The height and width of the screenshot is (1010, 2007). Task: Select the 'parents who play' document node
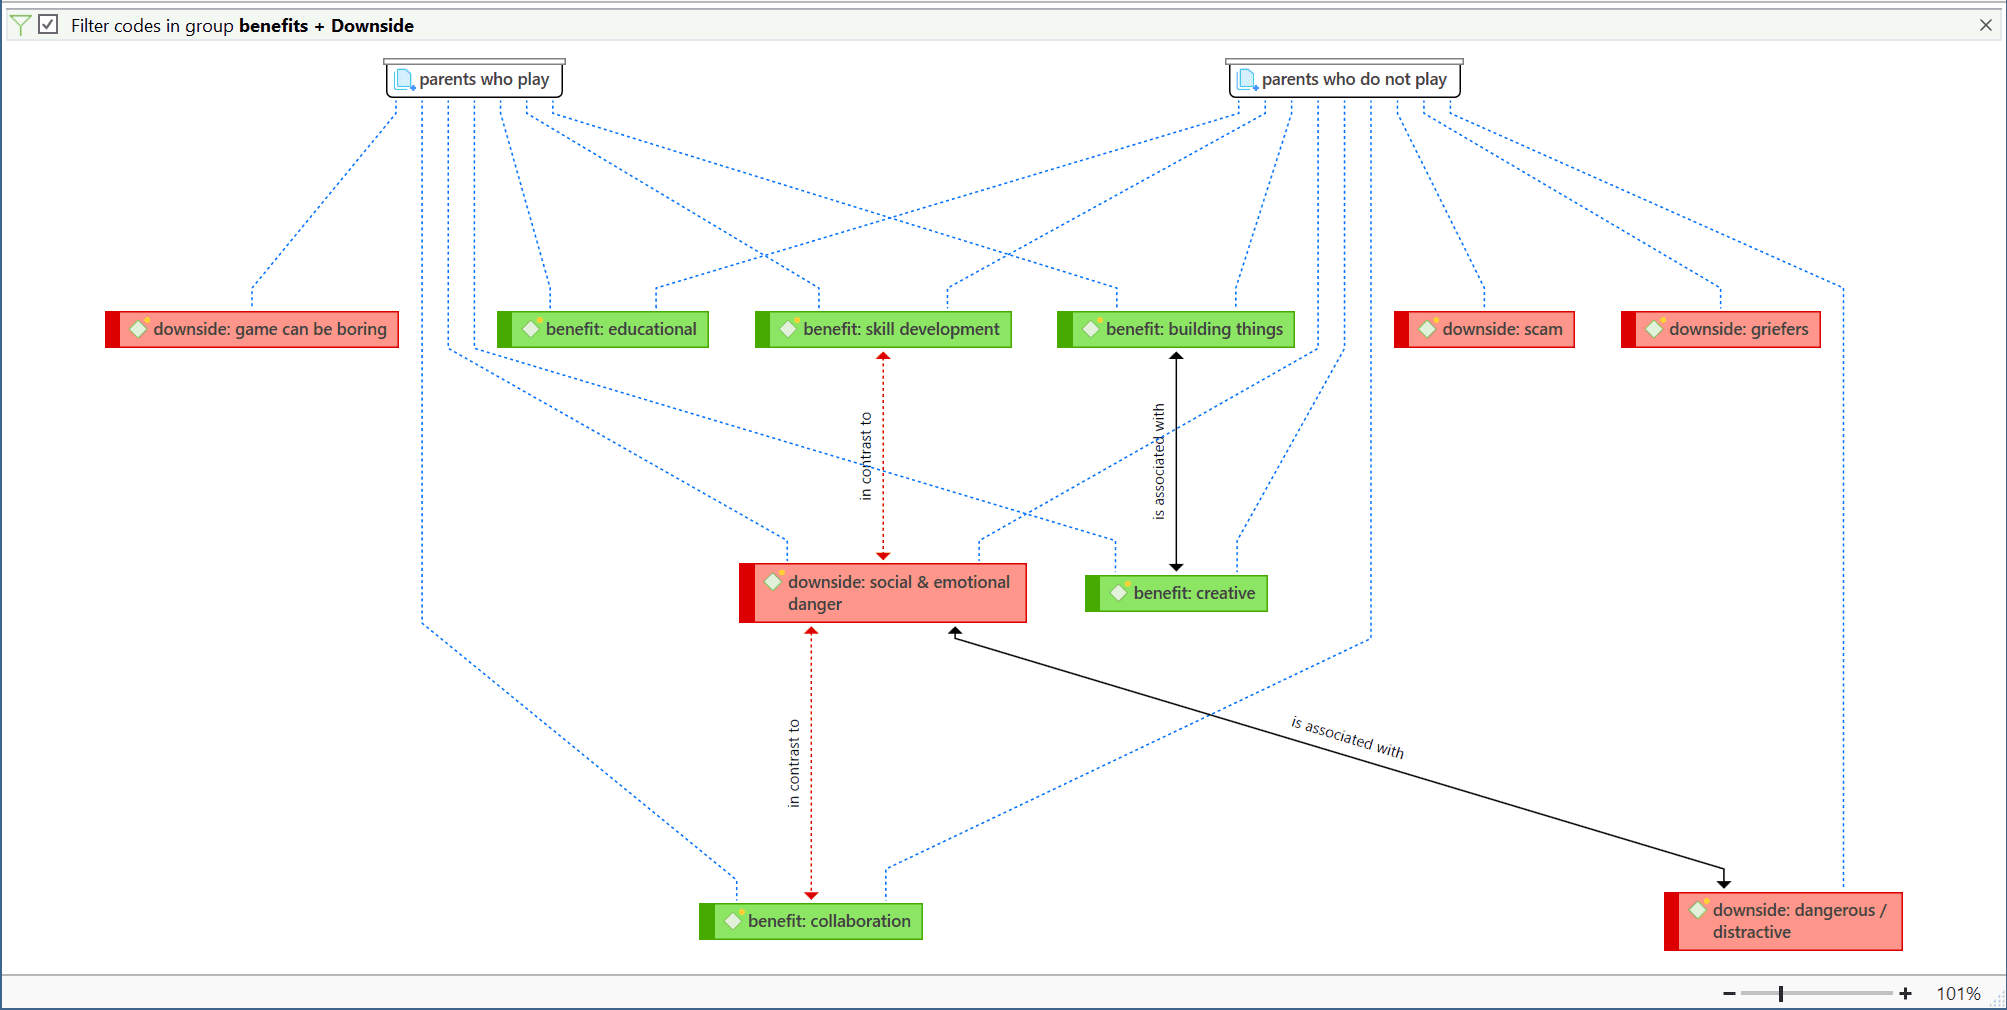click(475, 78)
